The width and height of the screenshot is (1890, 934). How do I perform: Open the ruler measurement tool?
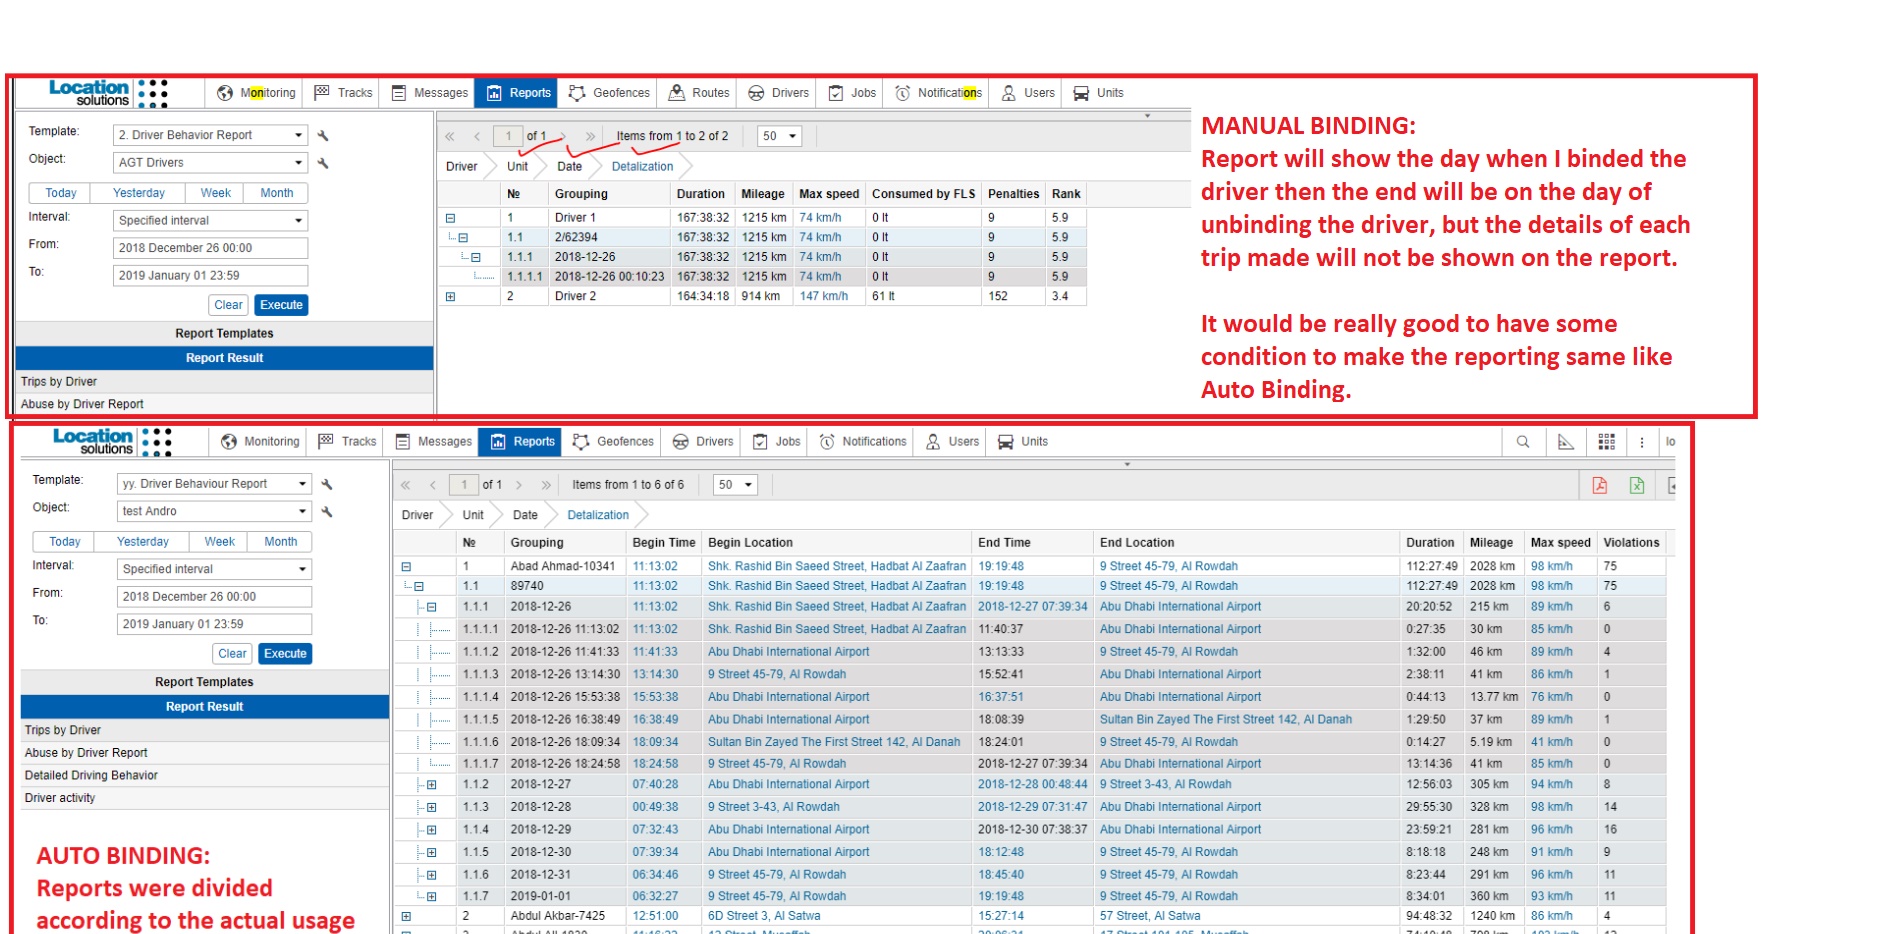click(x=1566, y=442)
